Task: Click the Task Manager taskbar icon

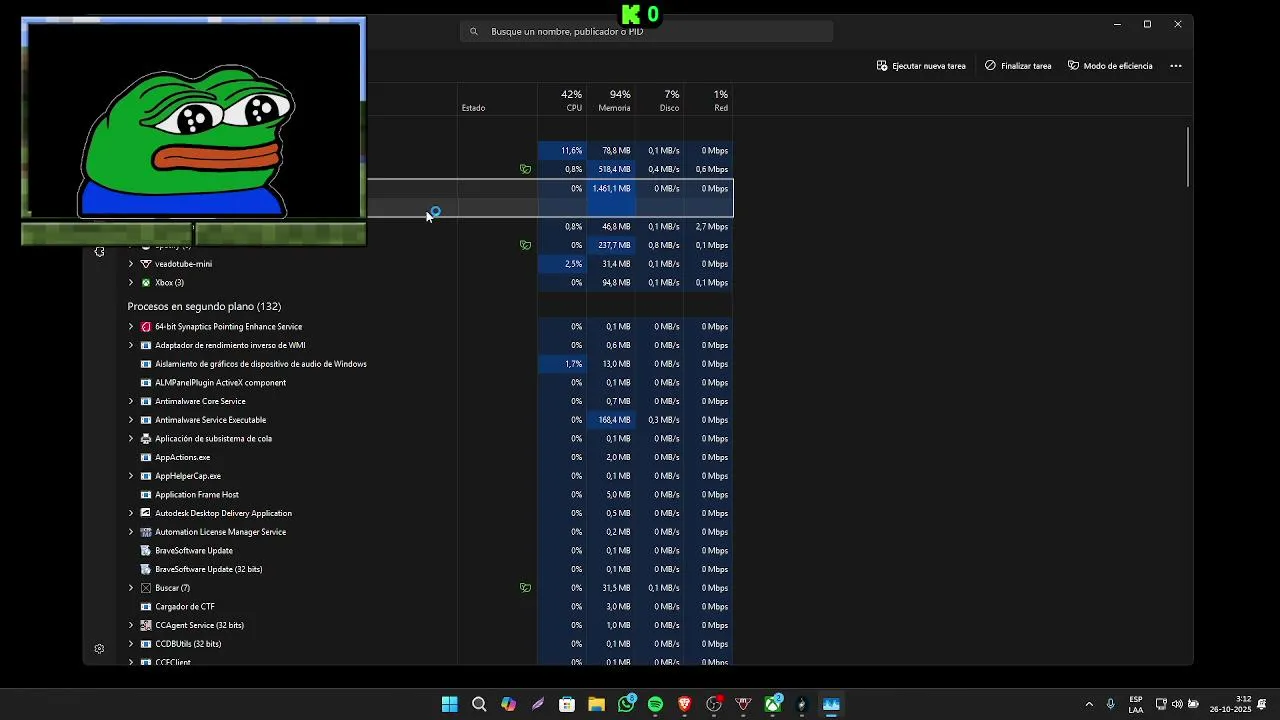Action: click(x=831, y=704)
